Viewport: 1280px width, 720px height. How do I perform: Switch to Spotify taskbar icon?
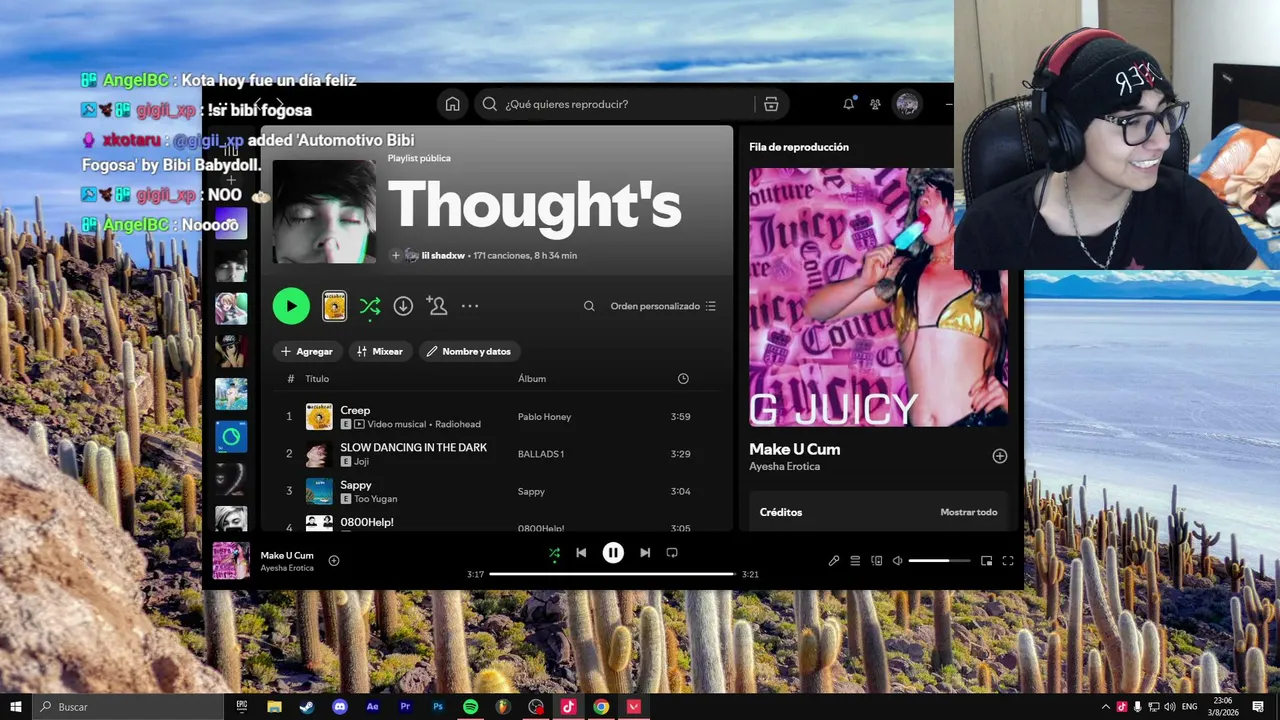pos(470,707)
